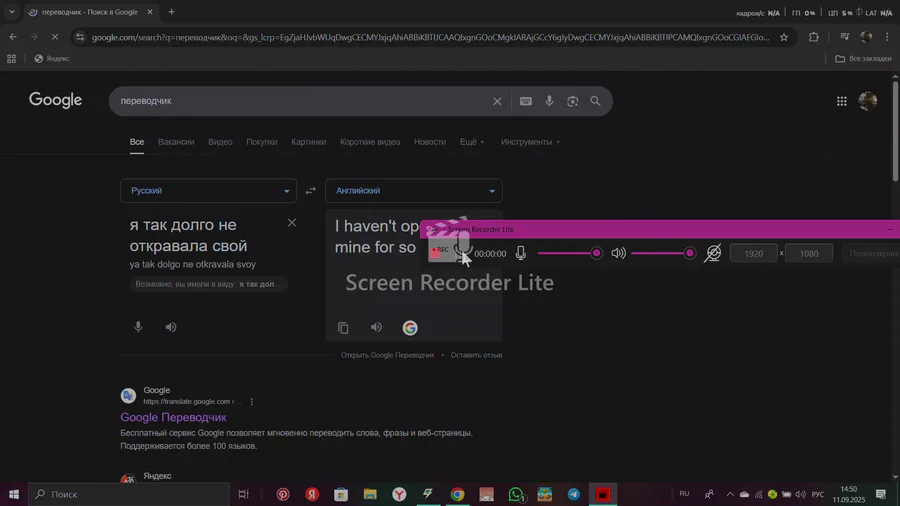
Task: Open a new browser tab
Action: (x=171, y=11)
